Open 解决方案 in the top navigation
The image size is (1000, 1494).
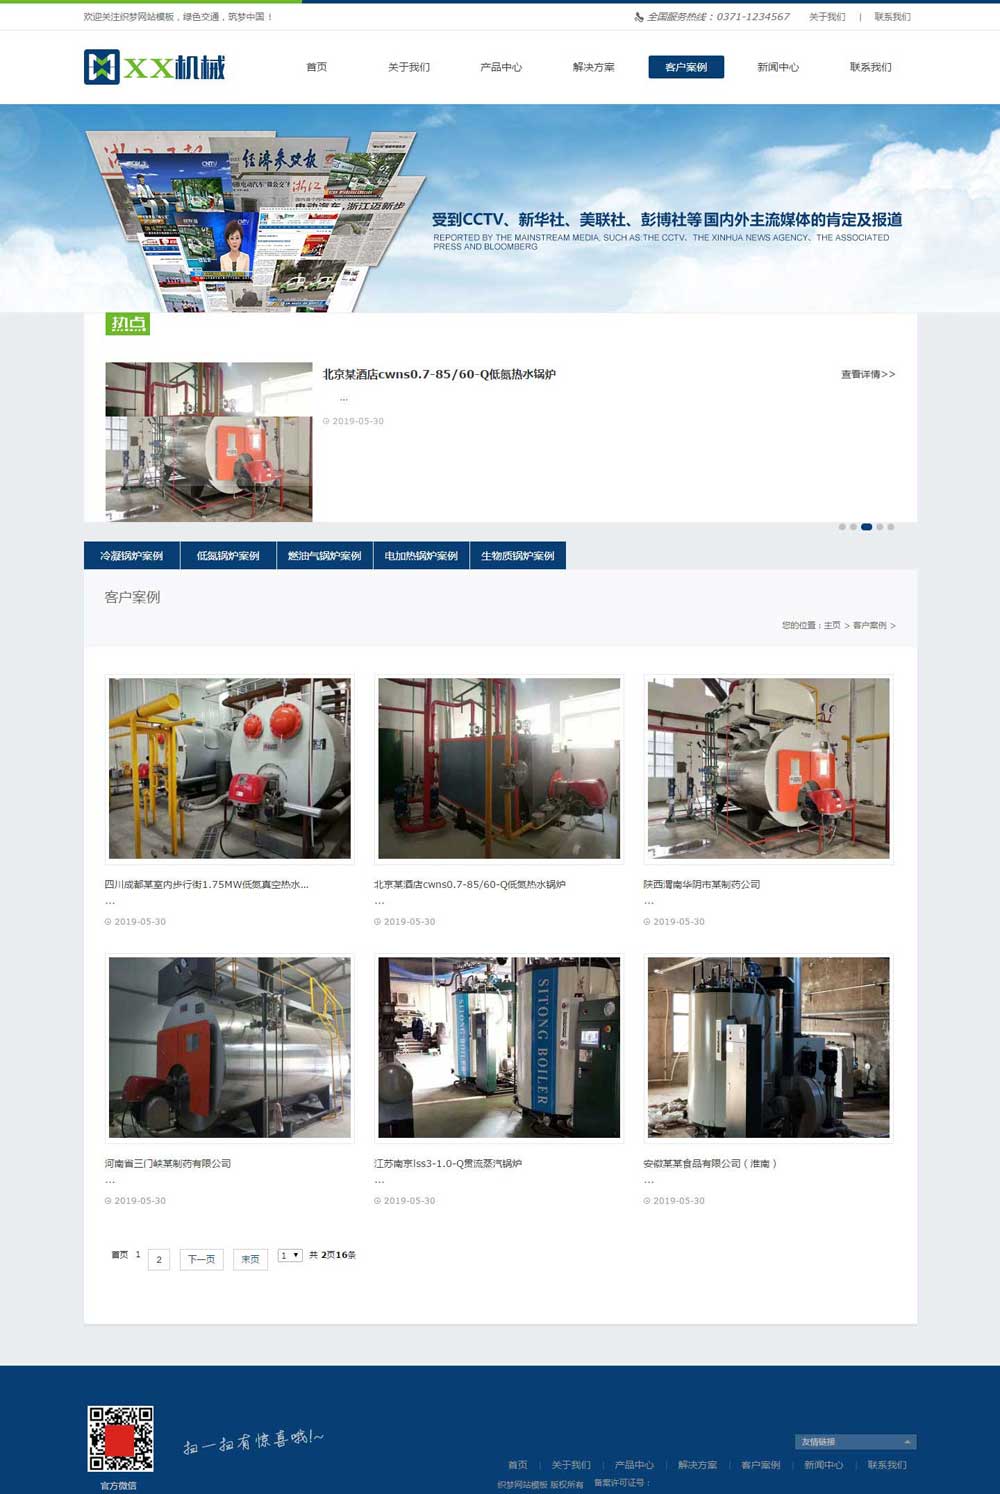pyautogui.click(x=593, y=67)
